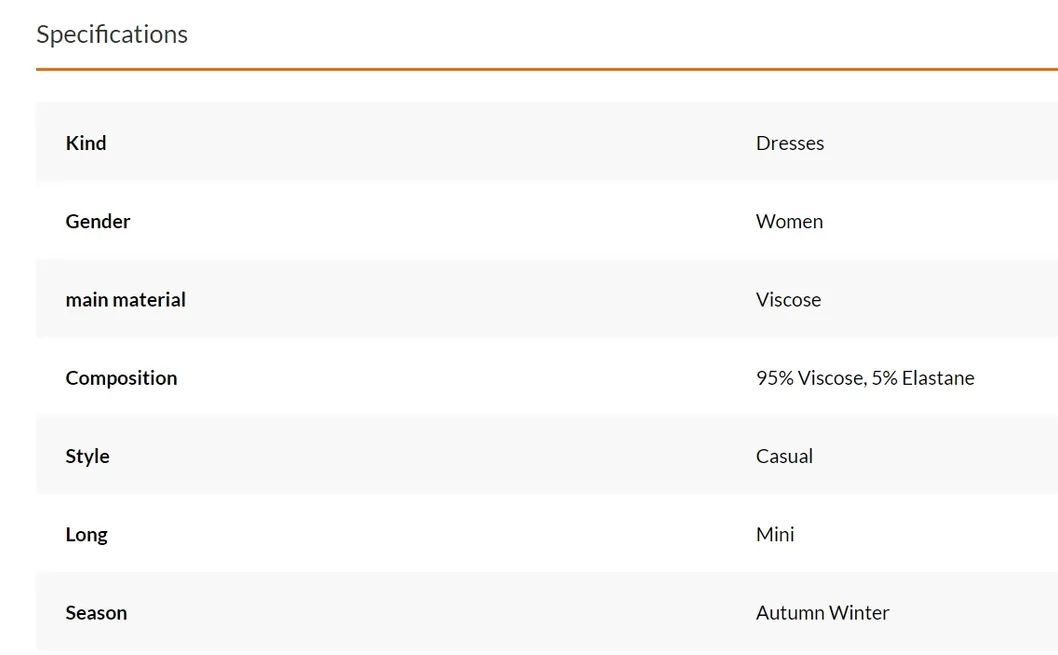The image size is (1058, 655).
Task: Select the Gender label
Action: [98, 221]
